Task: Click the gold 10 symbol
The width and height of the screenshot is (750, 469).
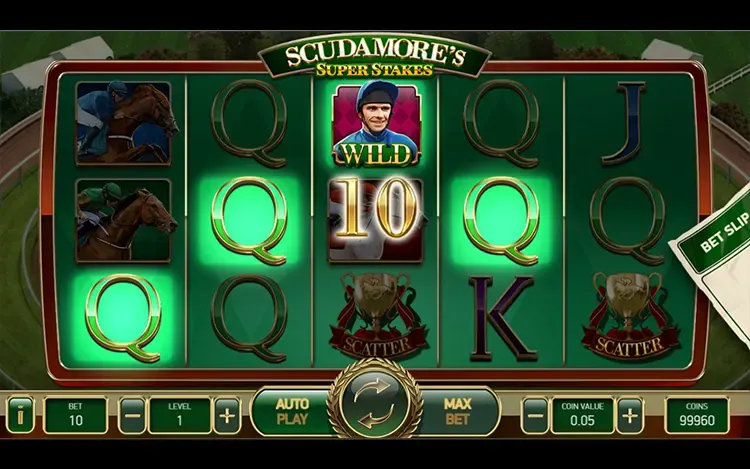Action: pos(375,220)
